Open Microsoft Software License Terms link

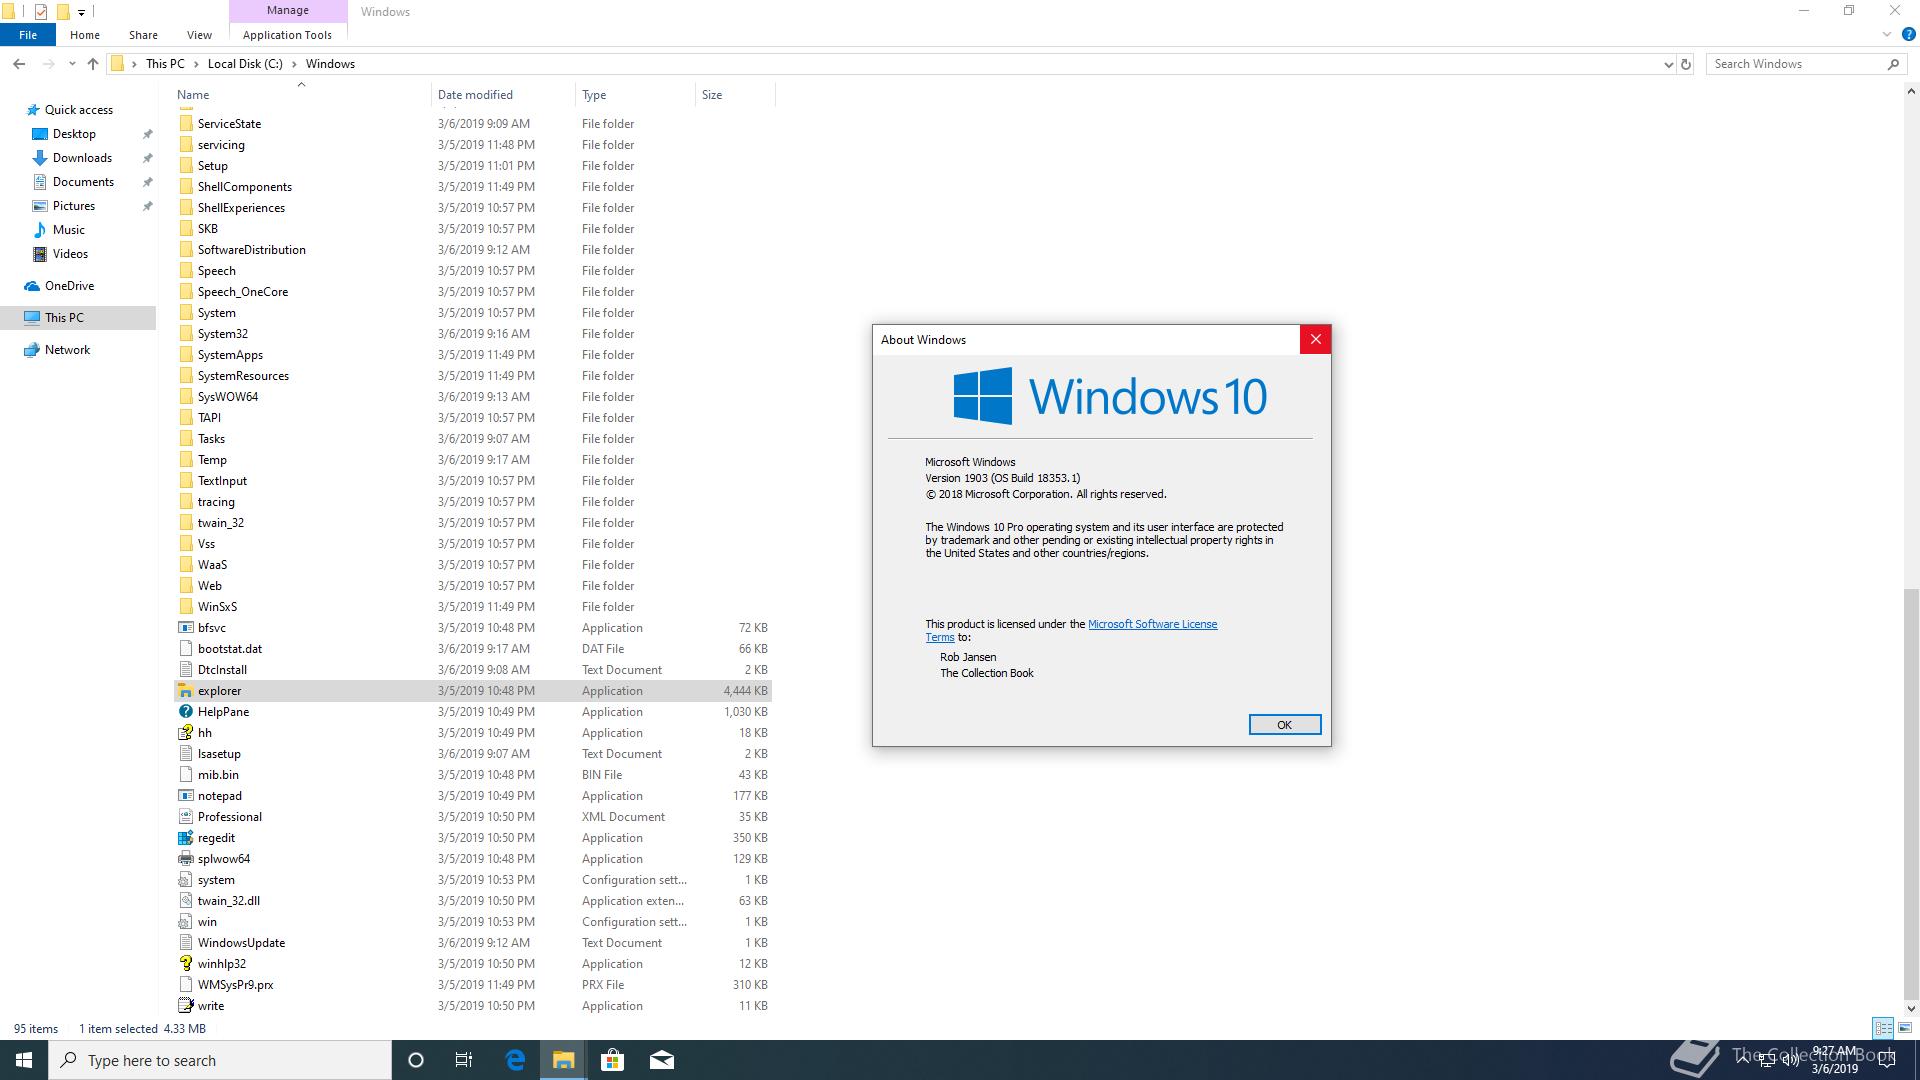(x=1152, y=624)
